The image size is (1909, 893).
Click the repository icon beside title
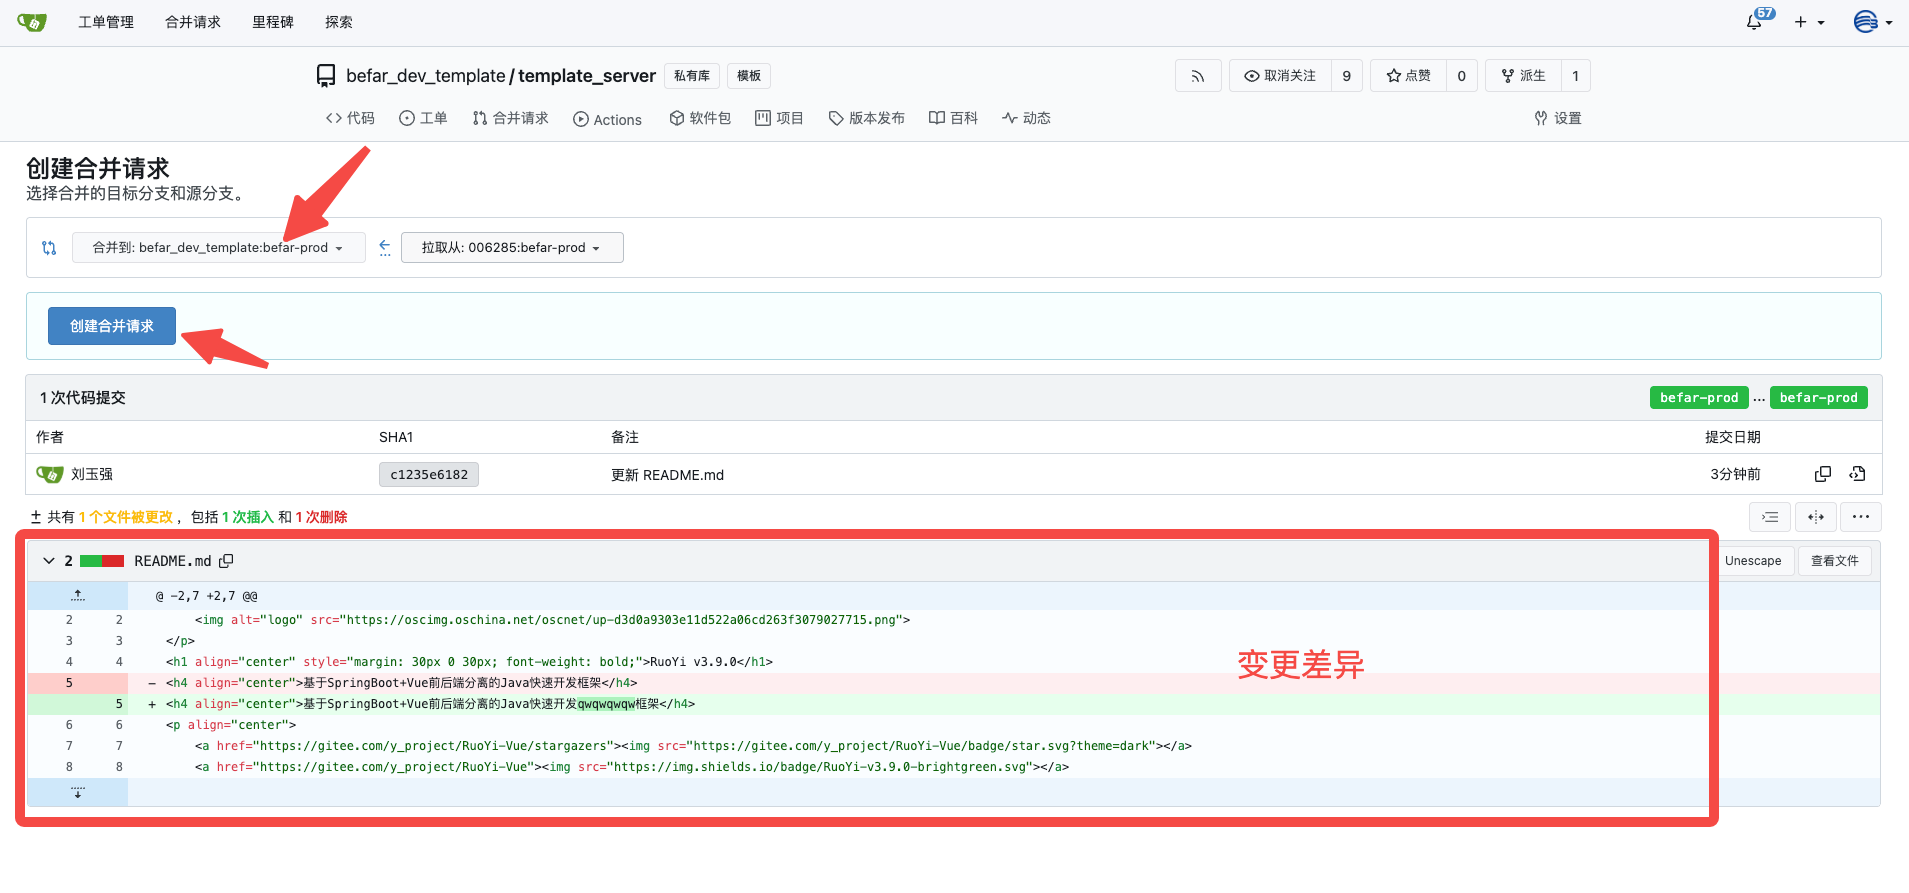326,76
